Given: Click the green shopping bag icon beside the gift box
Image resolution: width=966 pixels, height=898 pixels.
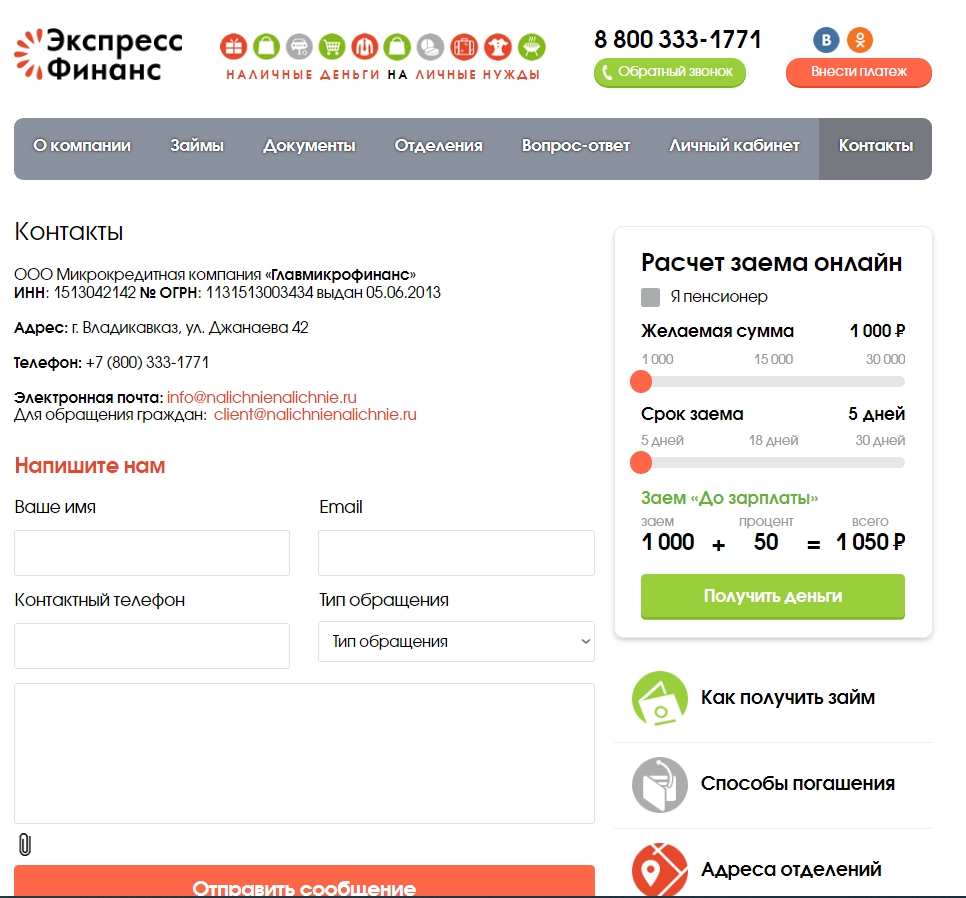Looking at the screenshot, I should [267, 47].
